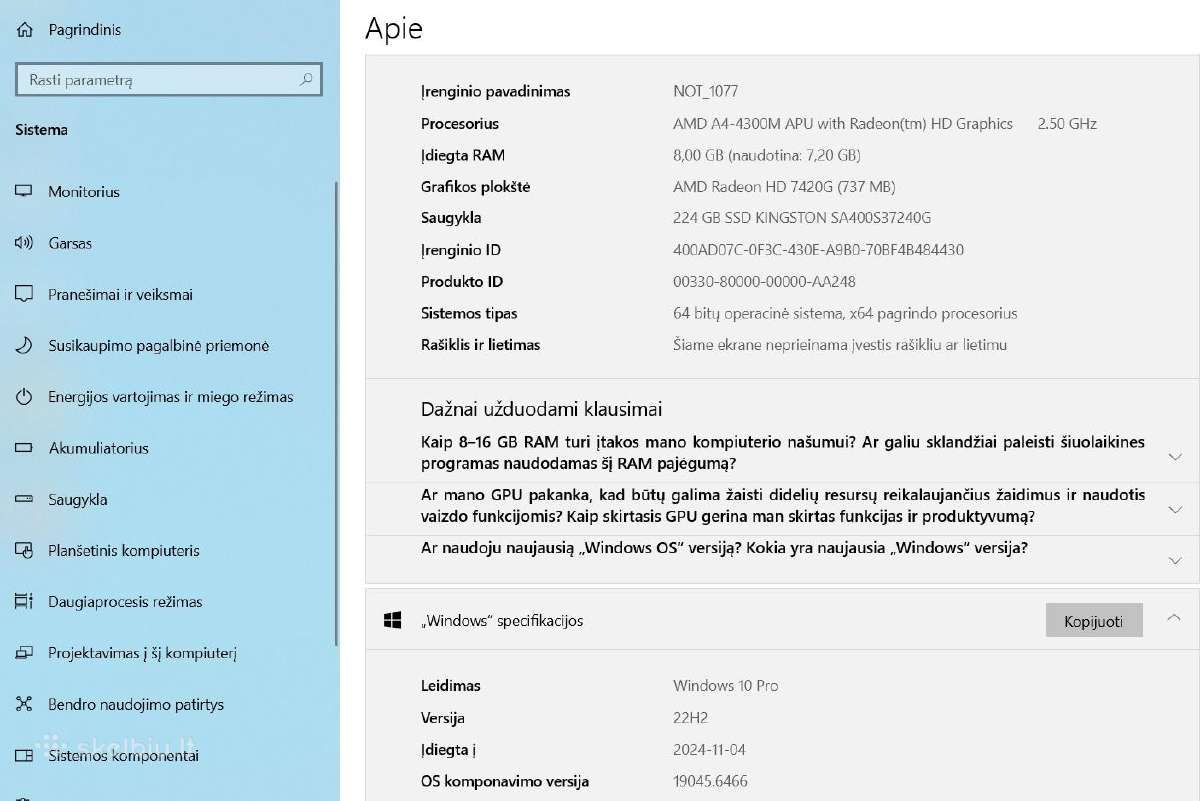1200x801 pixels.
Task: Click storage value 224 GB SSD KINGSTON
Action: [x=802, y=218]
